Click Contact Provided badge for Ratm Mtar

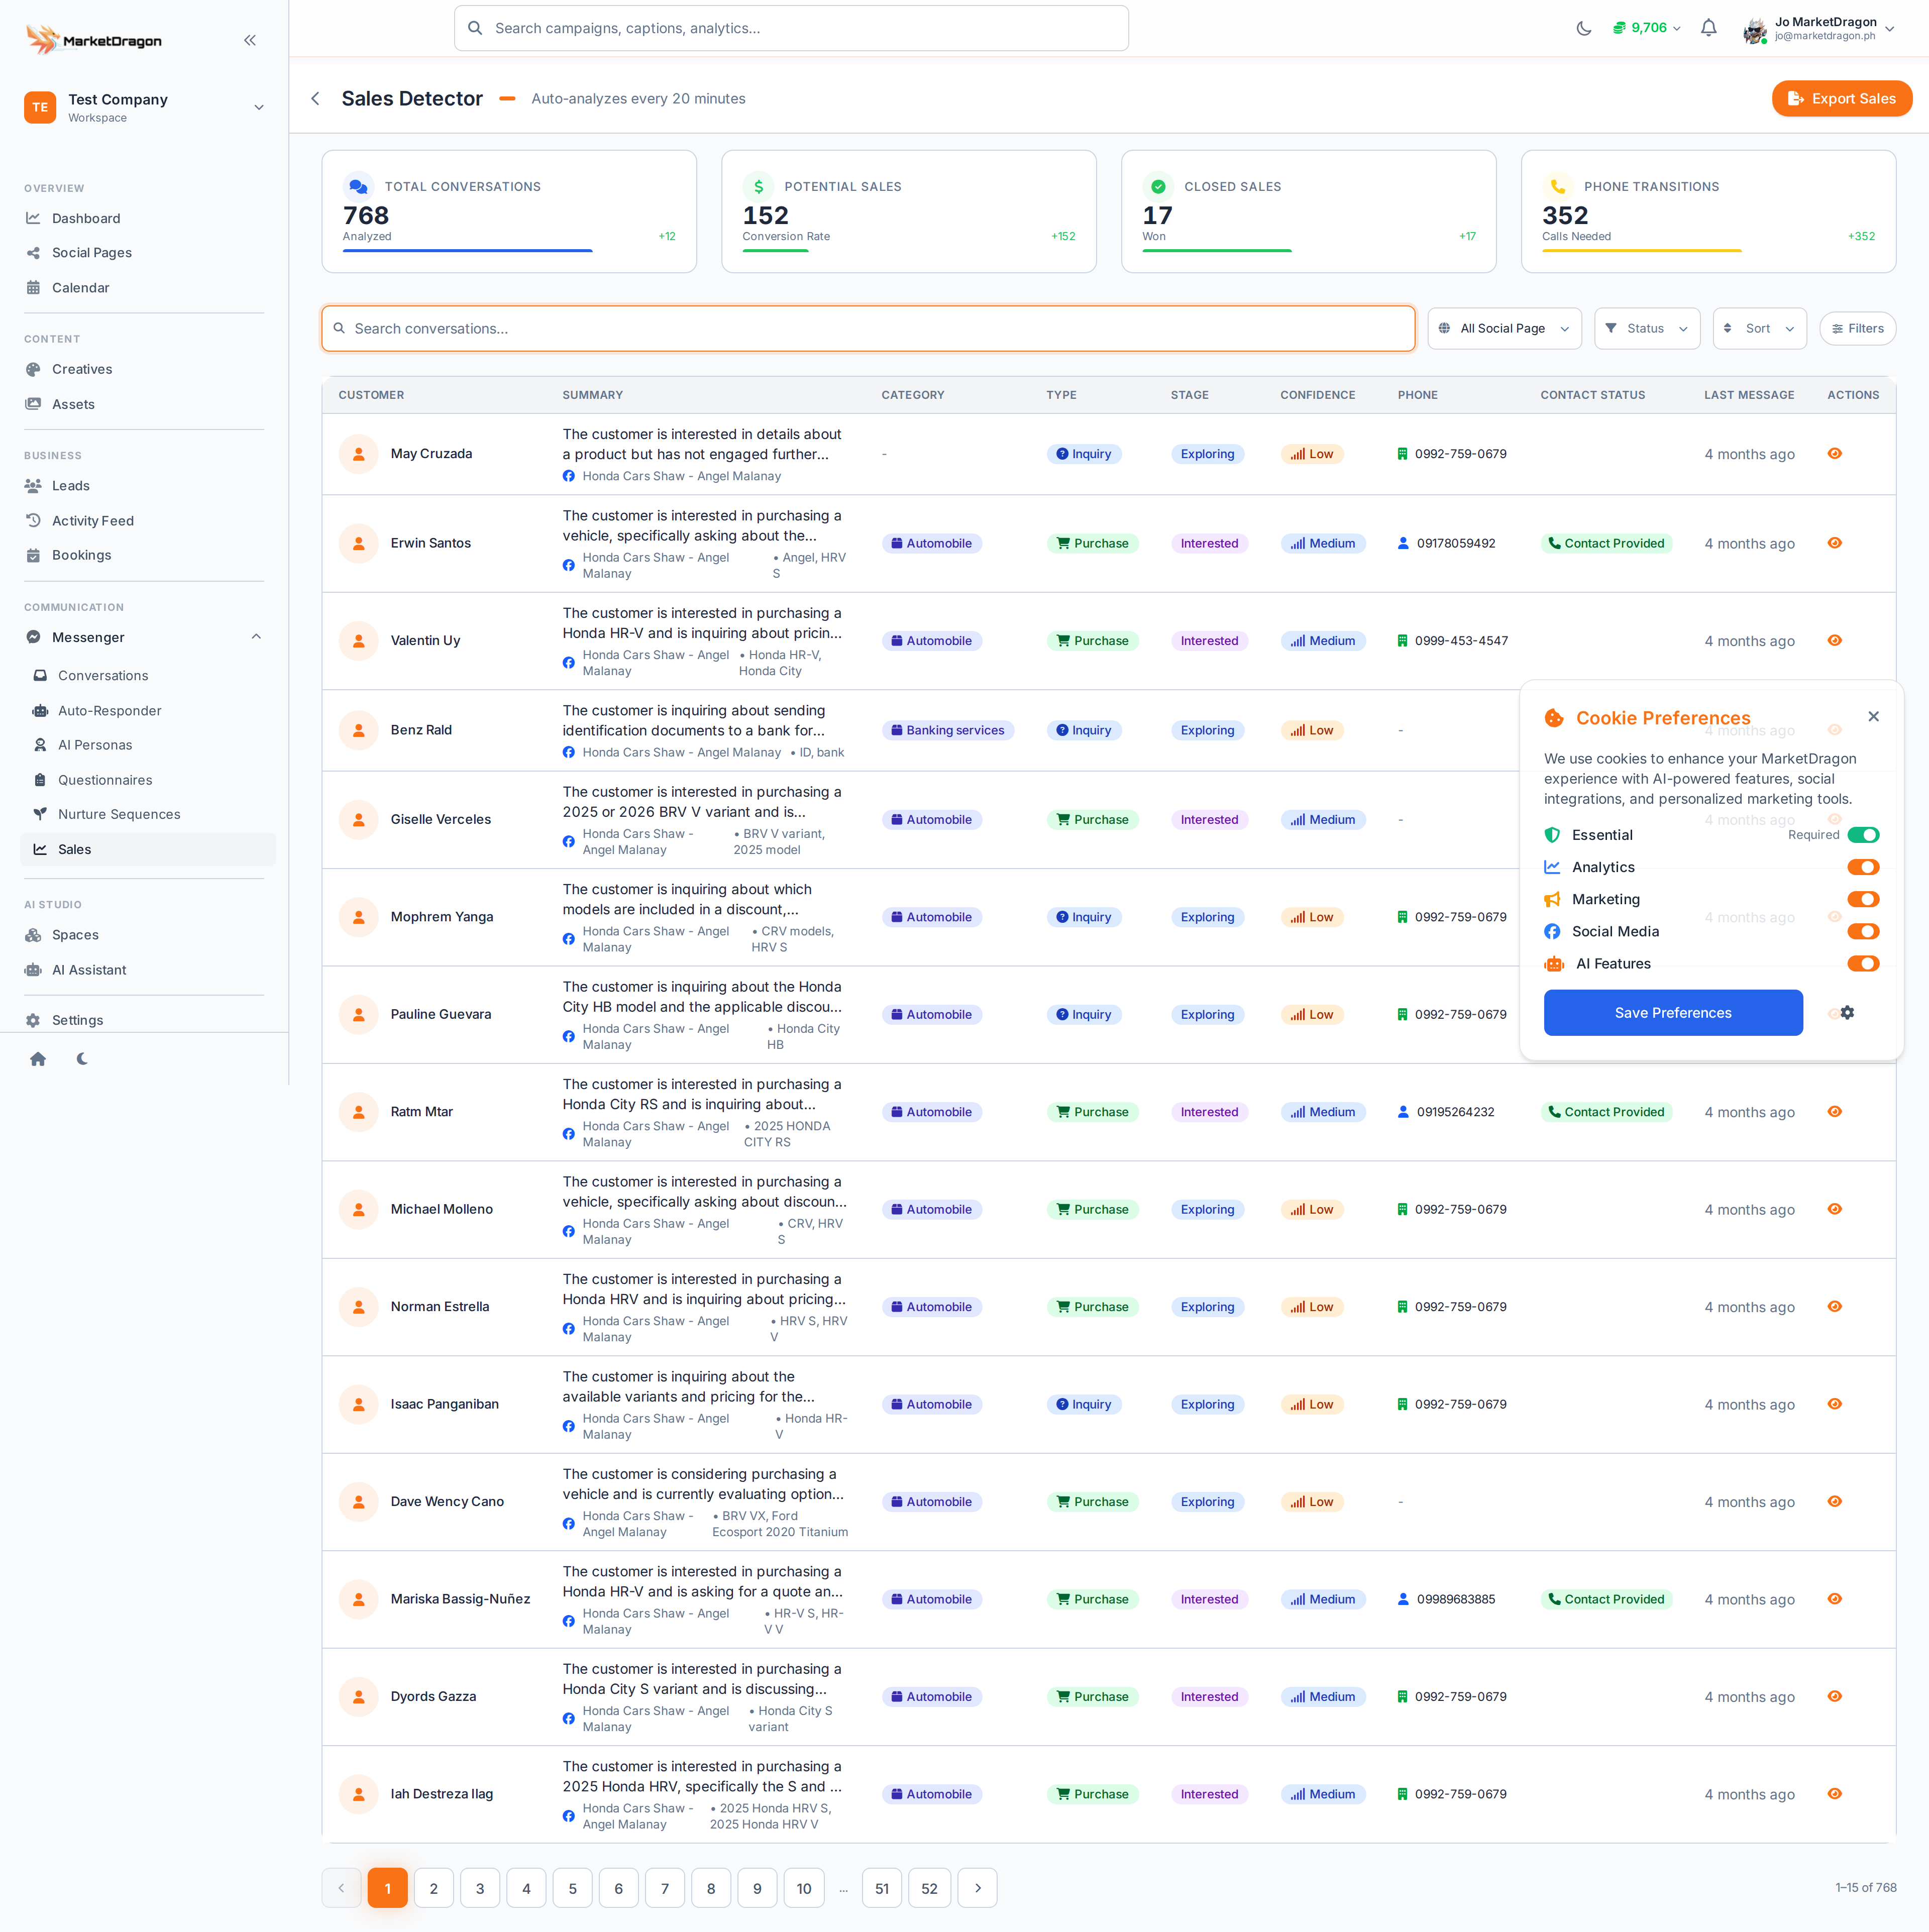[1606, 1112]
